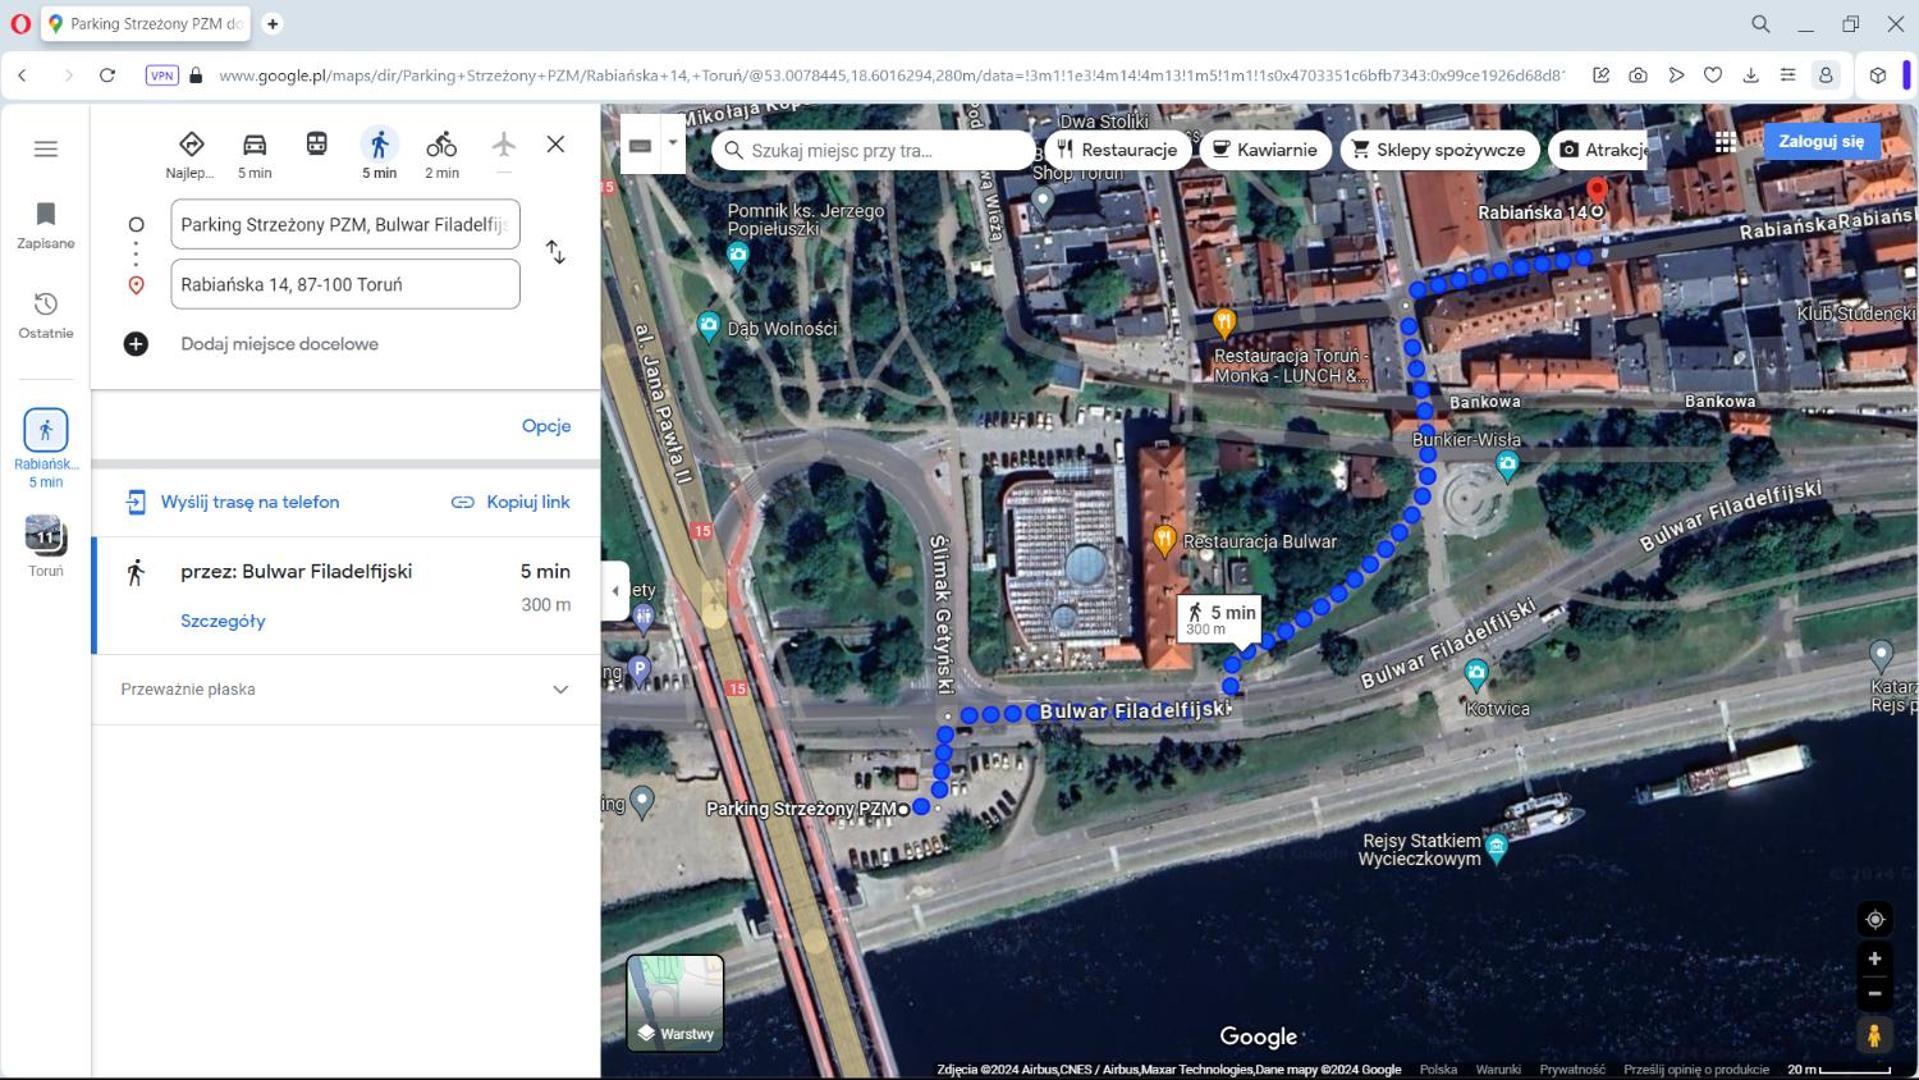Click the Rejsy Statkiem Wycieczkowym marker
Viewport: 1919px width, 1080px height.
pyautogui.click(x=1496, y=848)
